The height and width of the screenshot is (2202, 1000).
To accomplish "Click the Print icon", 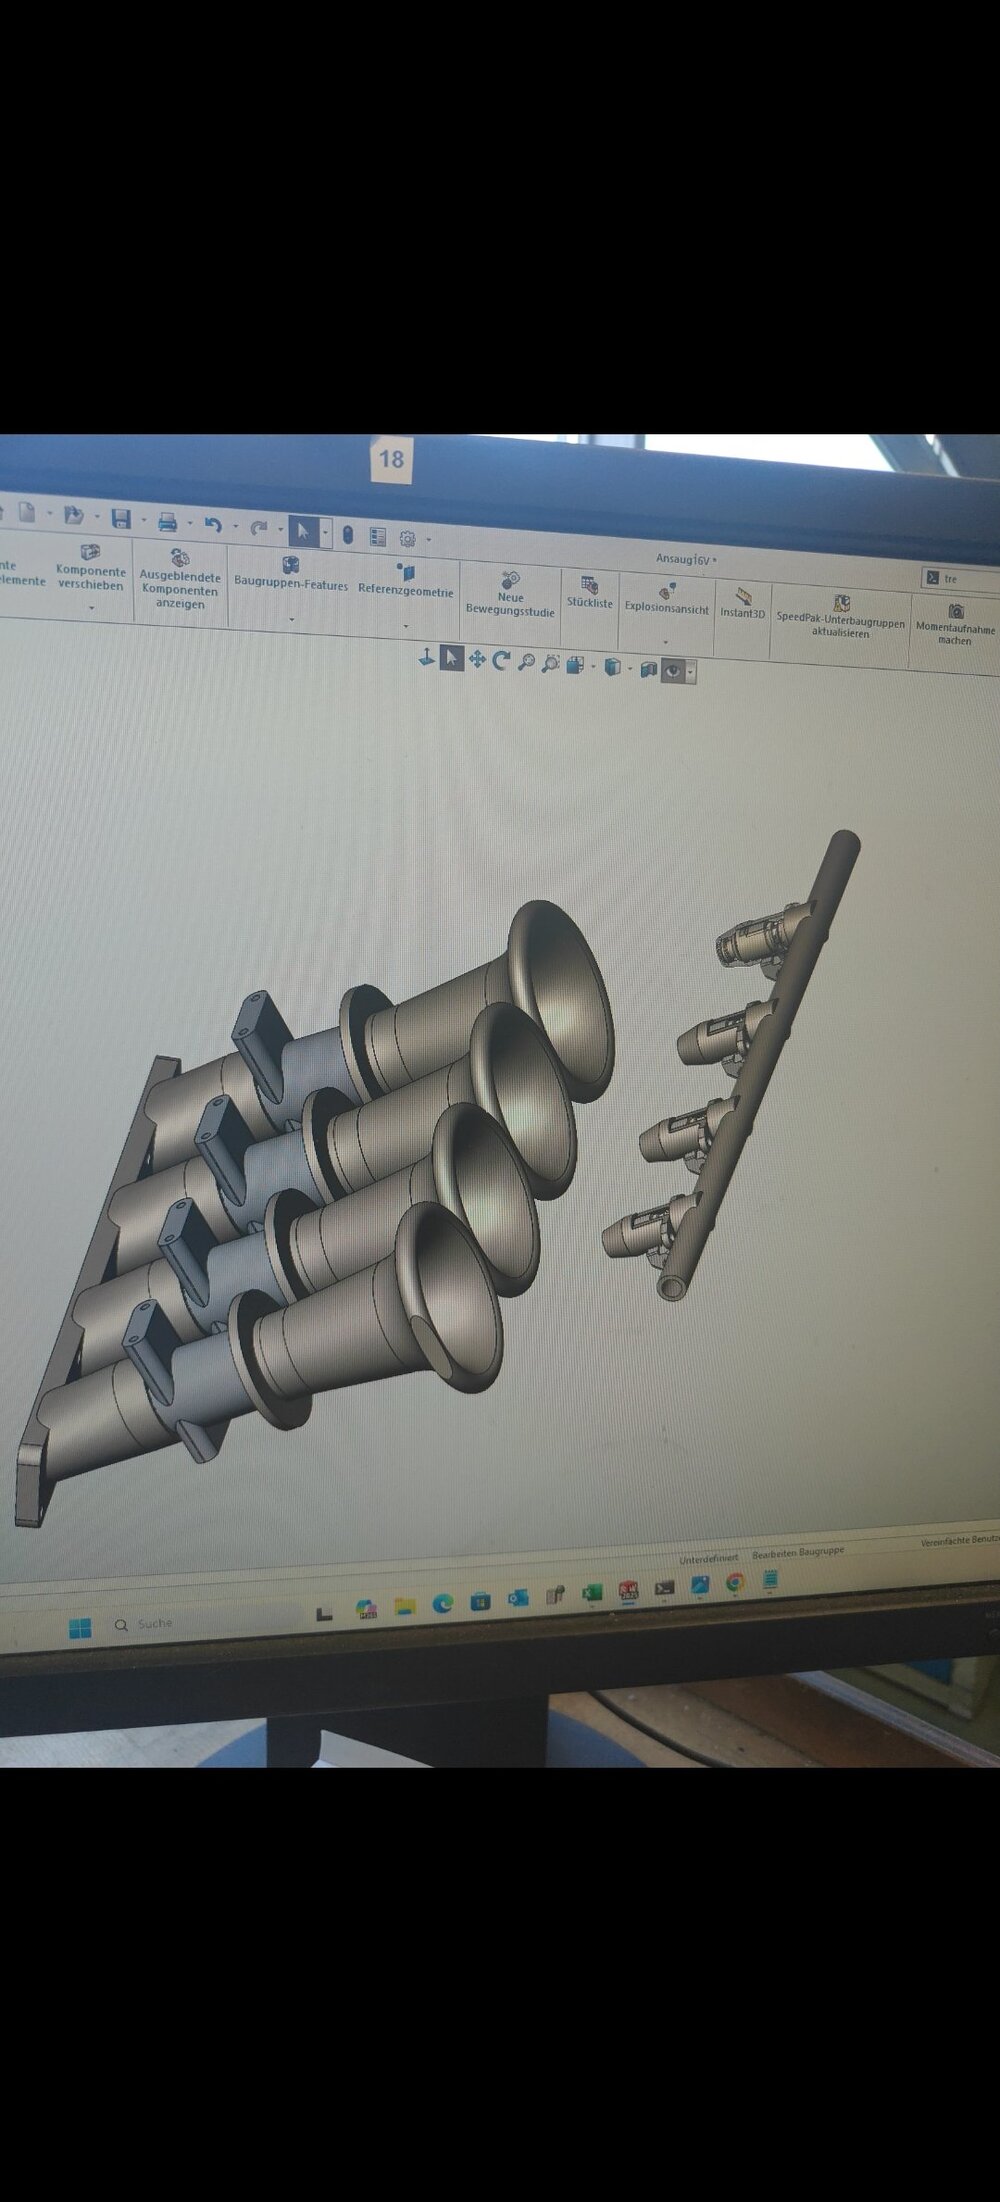I will (x=167, y=521).
